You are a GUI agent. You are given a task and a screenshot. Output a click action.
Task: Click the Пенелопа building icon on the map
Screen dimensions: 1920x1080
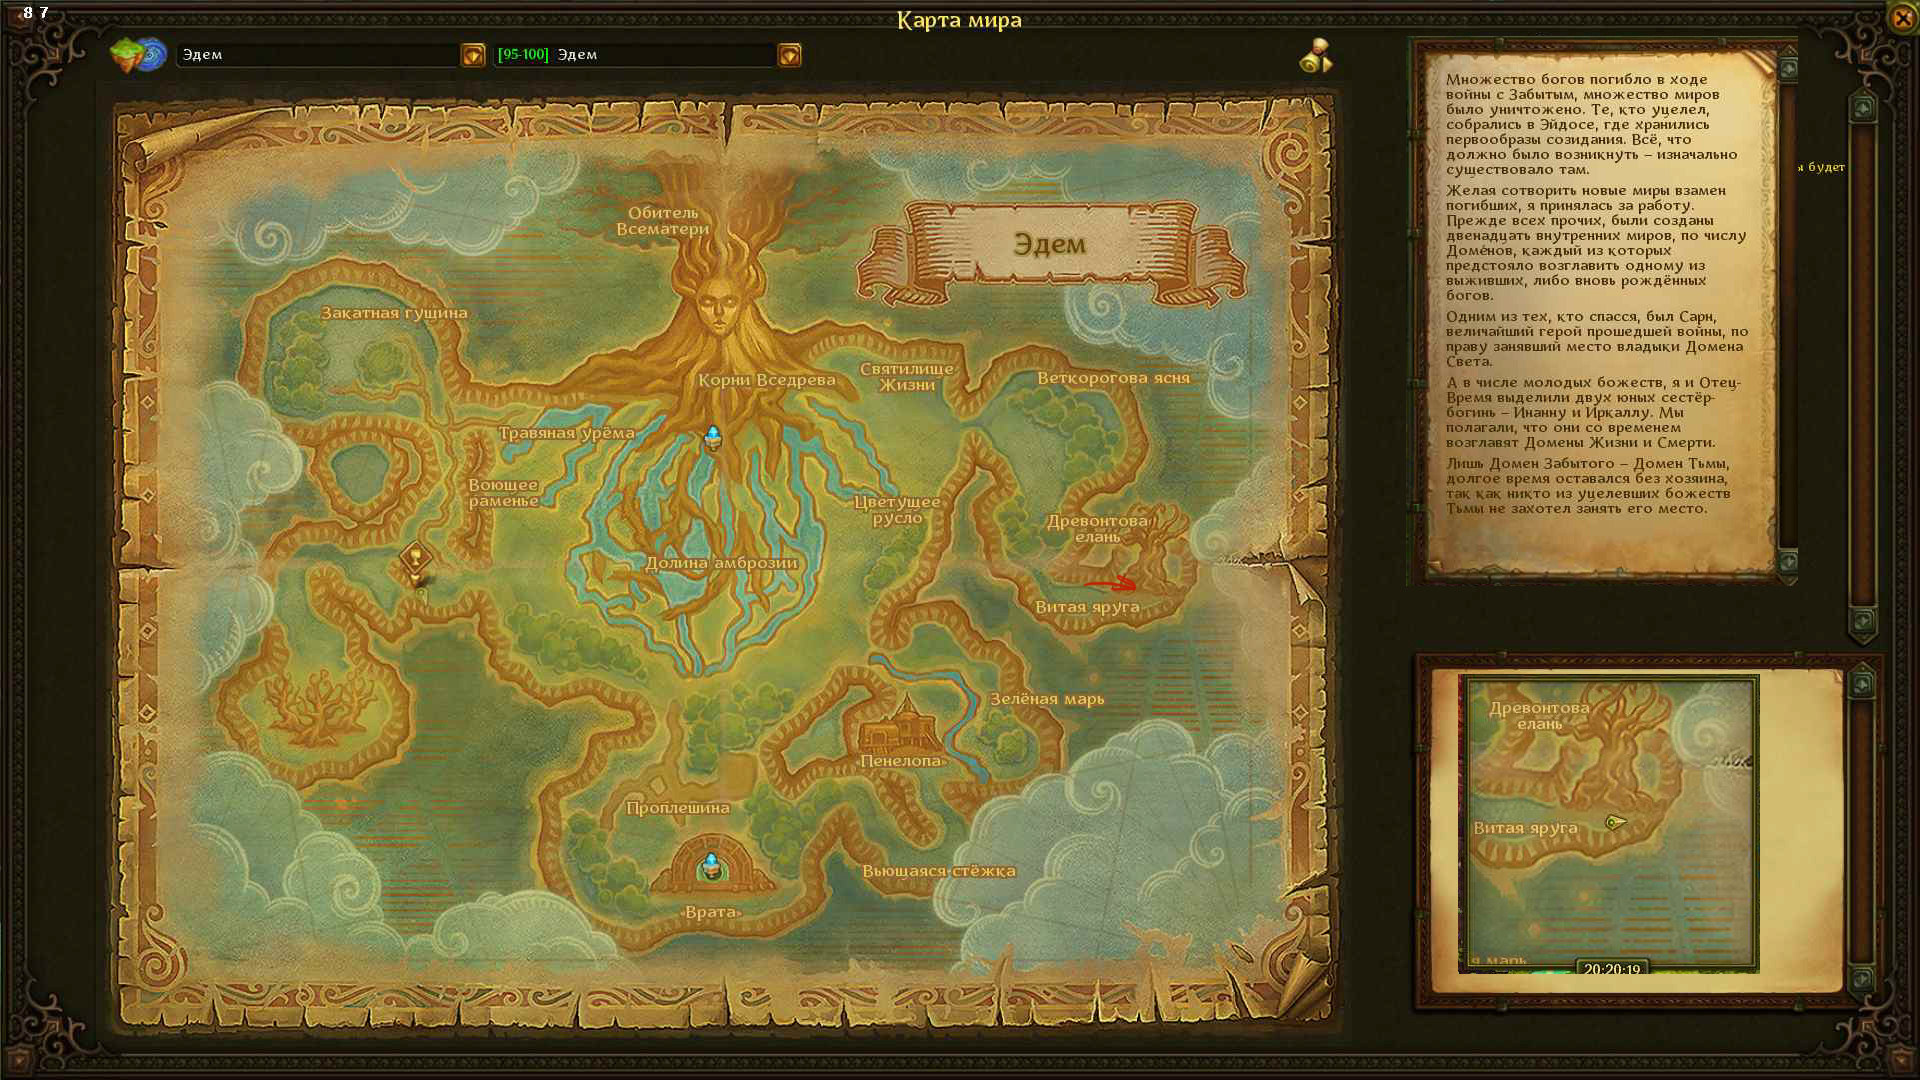(x=899, y=729)
